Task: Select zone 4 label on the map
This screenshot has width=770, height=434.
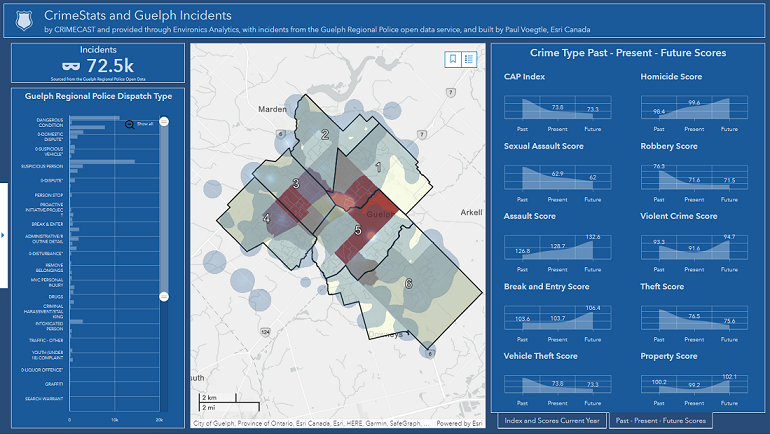Action: [266, 218]
